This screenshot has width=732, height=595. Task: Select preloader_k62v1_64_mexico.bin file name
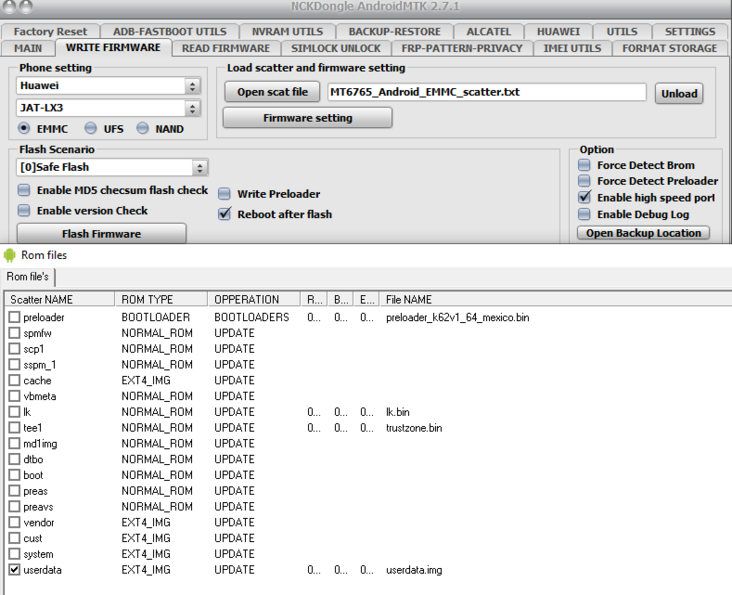(x=458, y=317)
